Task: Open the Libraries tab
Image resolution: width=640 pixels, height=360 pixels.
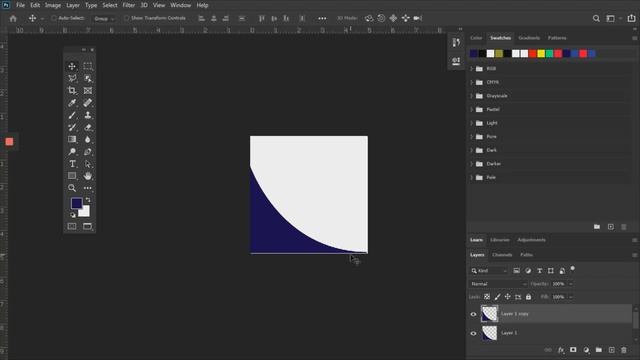Action: 500,240
